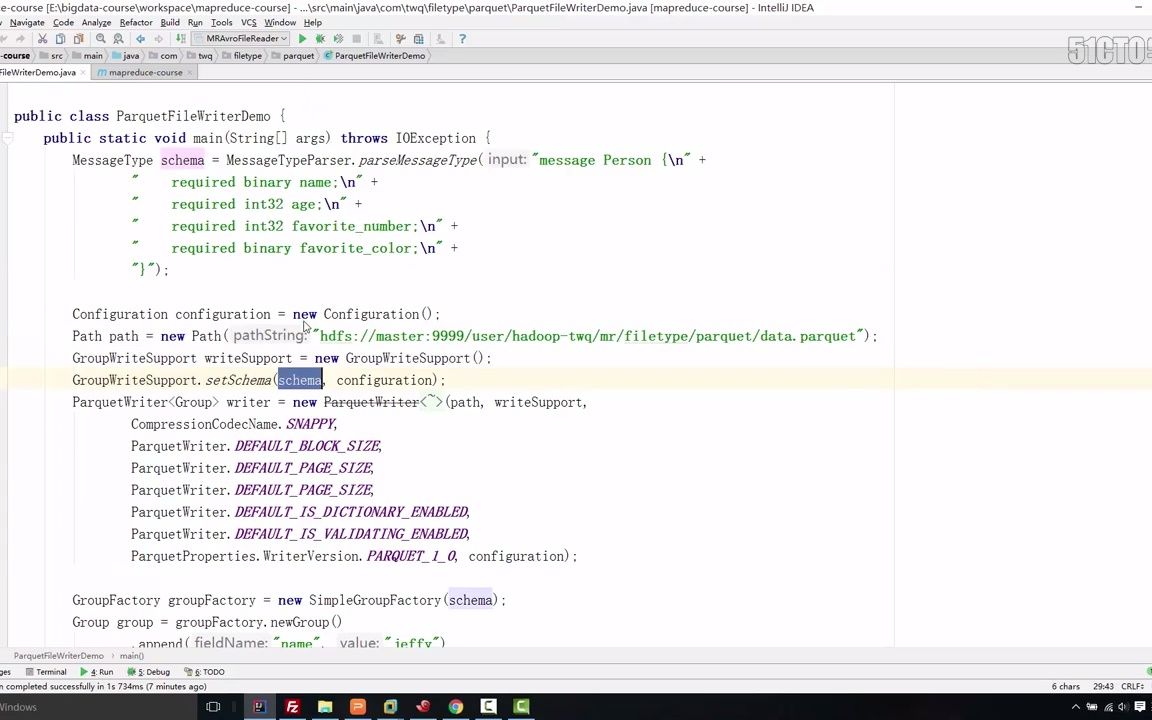The image size is (1152, 720).
Task: Open the MRAvroFileReader run configuration dropdown
Action: (x=241, y=39)
